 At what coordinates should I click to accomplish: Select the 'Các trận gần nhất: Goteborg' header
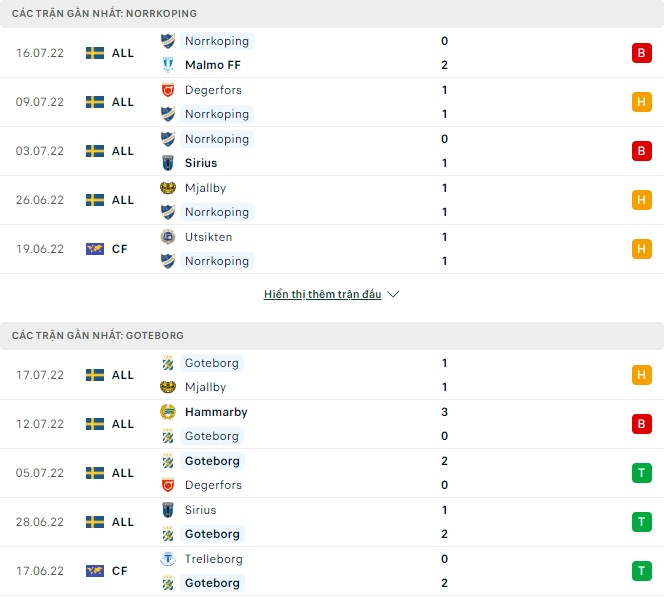click(98, 336)
